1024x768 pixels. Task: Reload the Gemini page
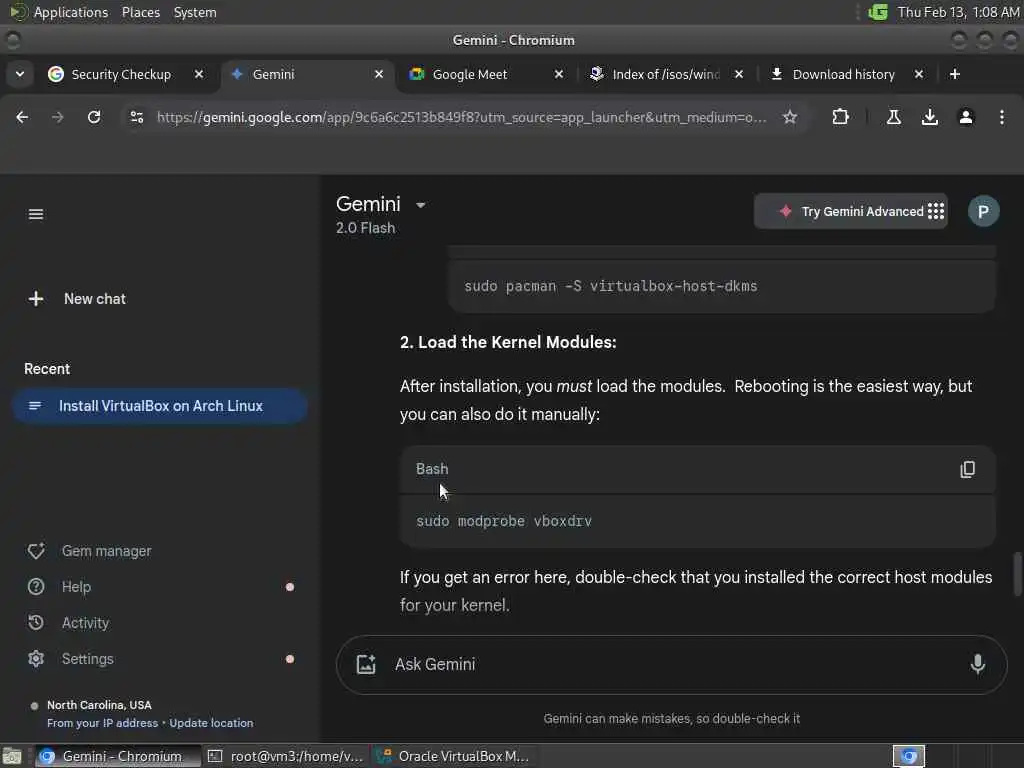pyautogui.click(x=94, y=117)
